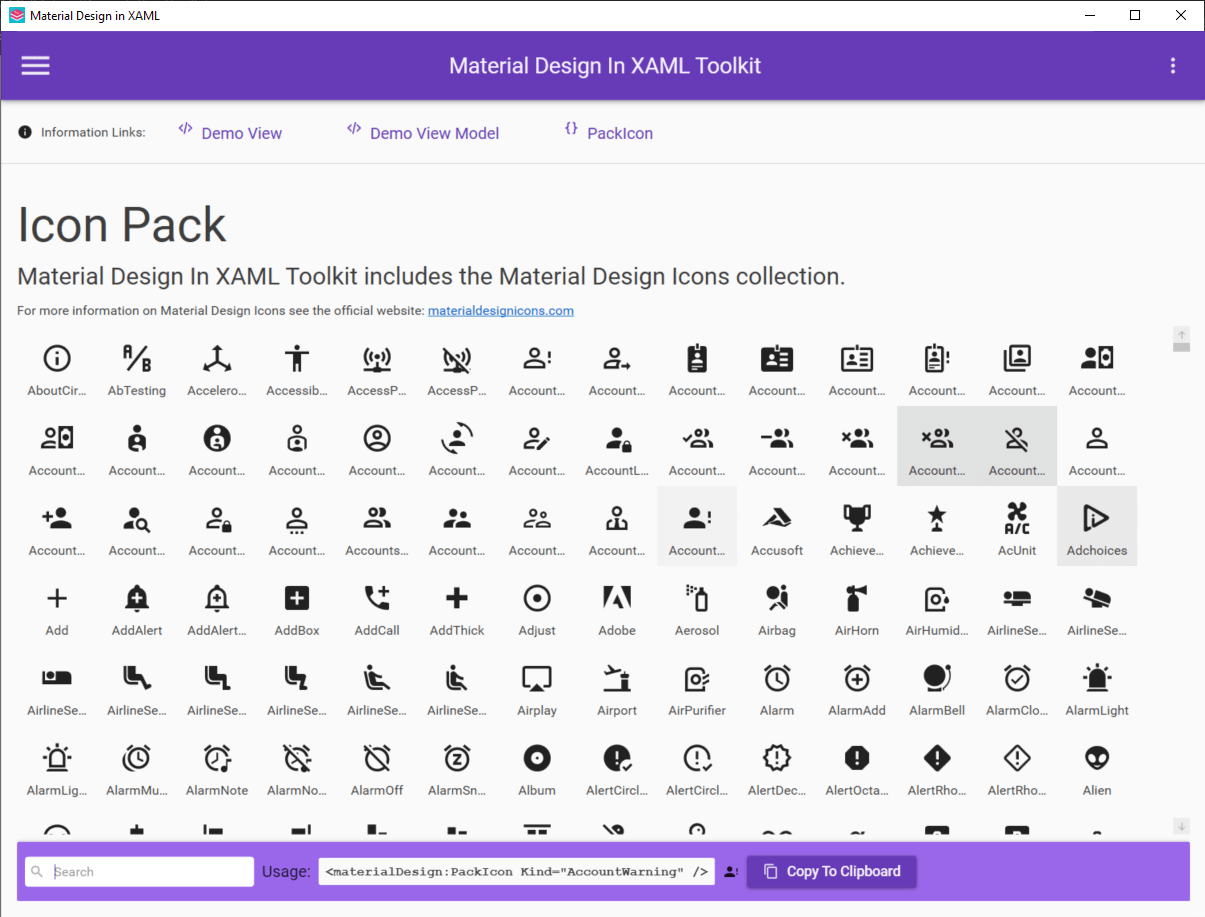Click the search magnifier icon
Image resolution: width=1205 pixels, height=917 pixels.
click(x=38, y=872)
